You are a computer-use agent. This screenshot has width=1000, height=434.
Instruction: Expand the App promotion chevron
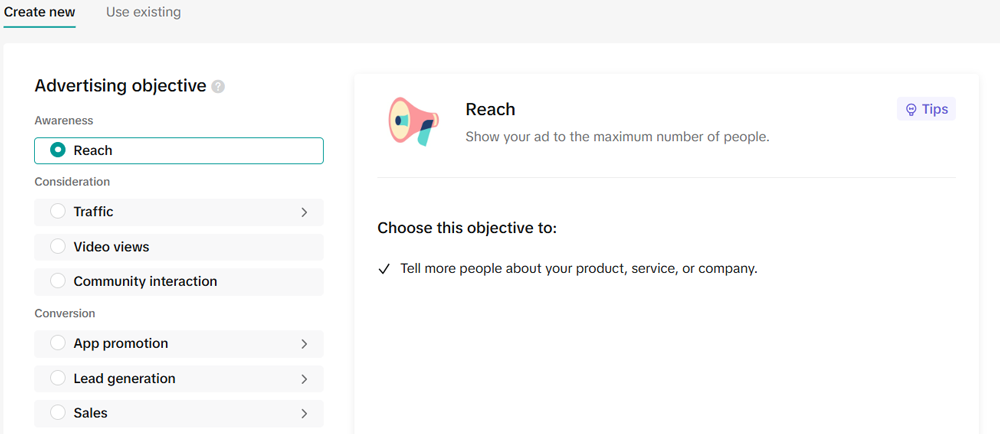(x=304, y=344)
